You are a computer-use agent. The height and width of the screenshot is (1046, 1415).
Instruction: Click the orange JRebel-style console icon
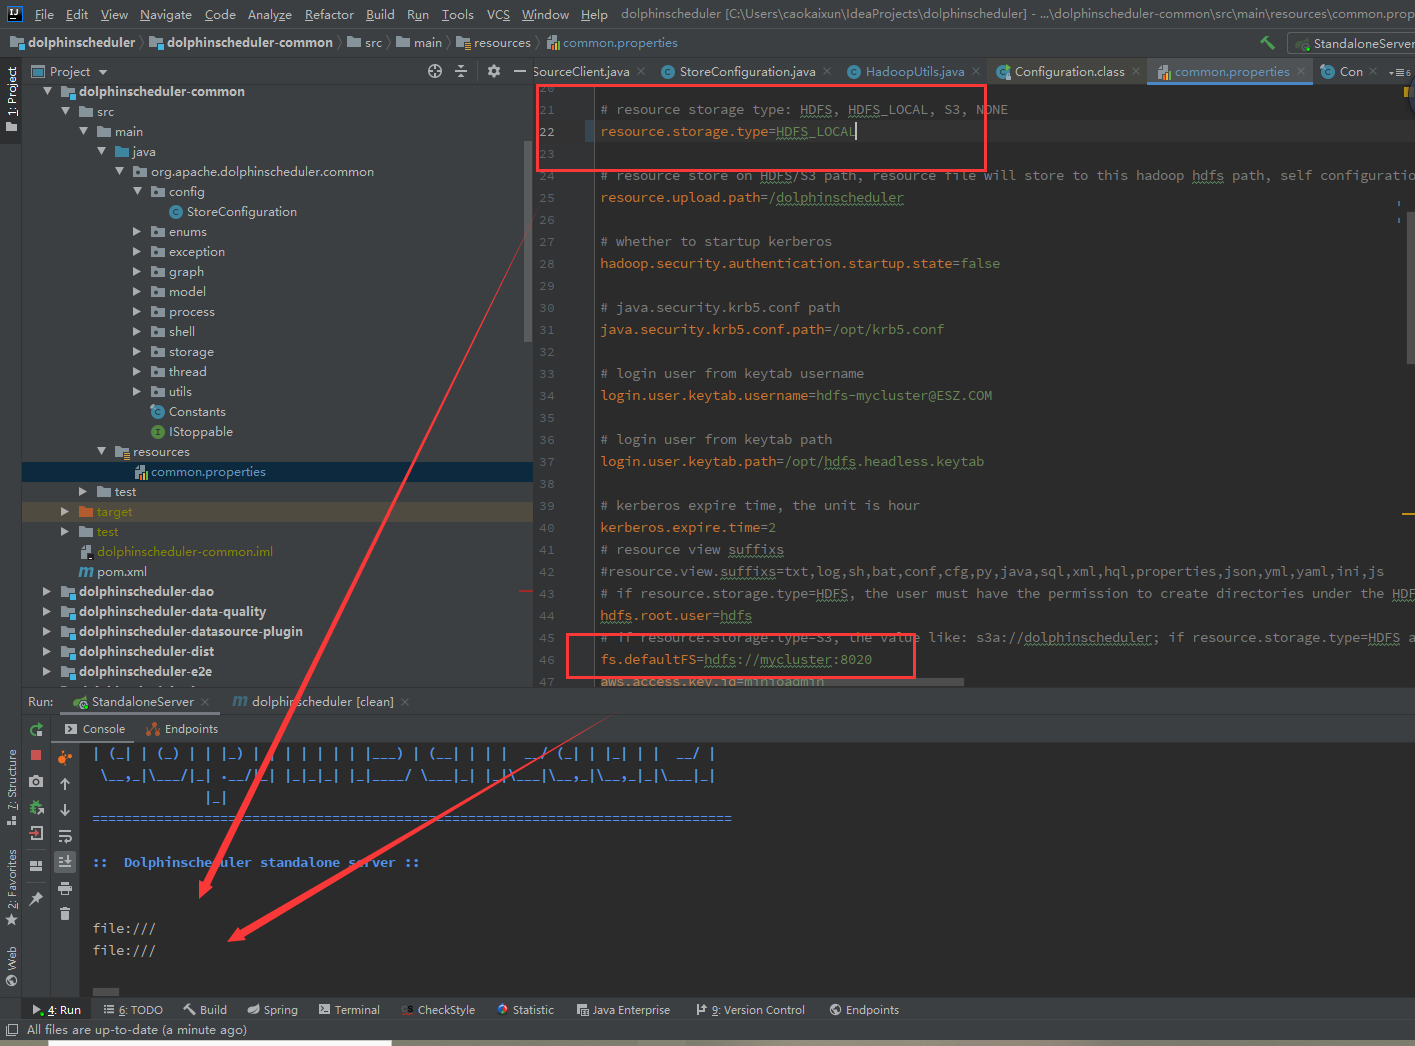pos(65,757)
